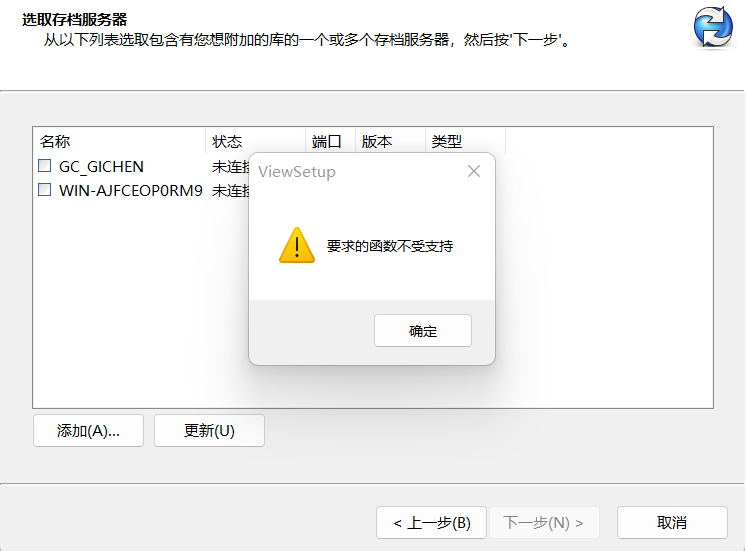Click the 要求的函数不受支持 message text
This screenshot has height=551, width=746.
(390, 246)
